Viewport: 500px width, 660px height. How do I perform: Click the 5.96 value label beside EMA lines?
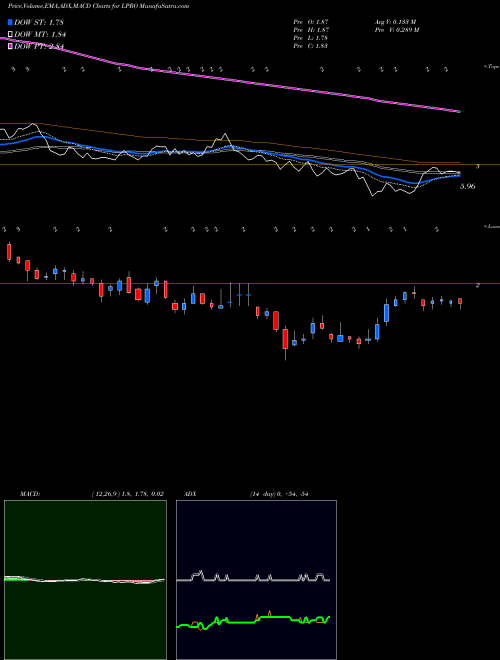click(468, 186)
